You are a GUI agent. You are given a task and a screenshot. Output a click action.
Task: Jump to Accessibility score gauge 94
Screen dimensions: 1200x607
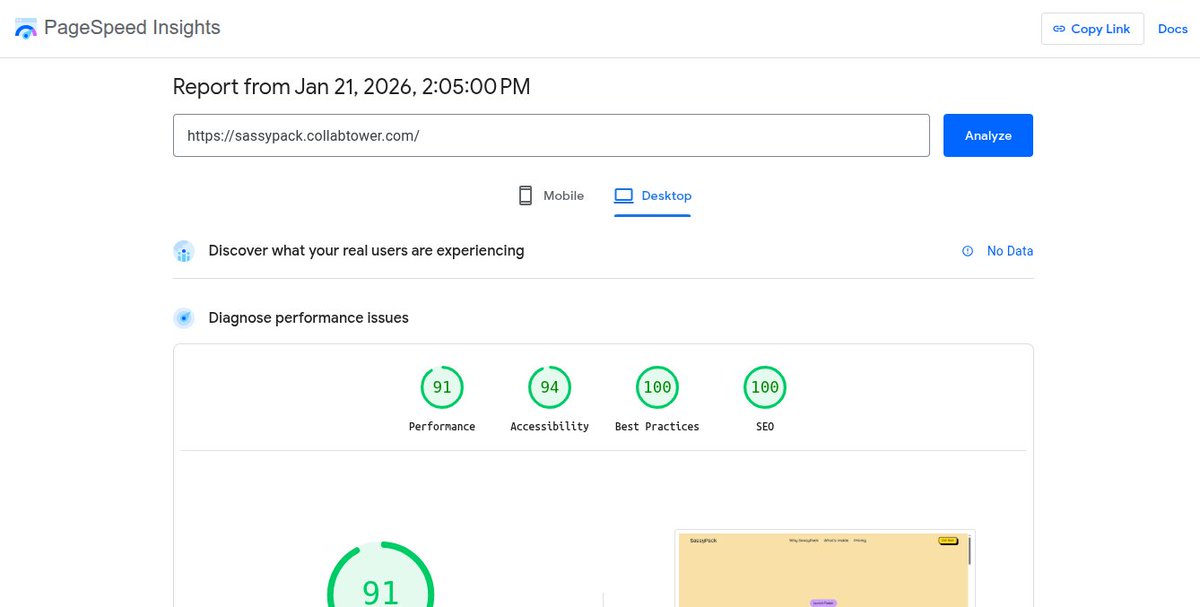click(549, 387)
